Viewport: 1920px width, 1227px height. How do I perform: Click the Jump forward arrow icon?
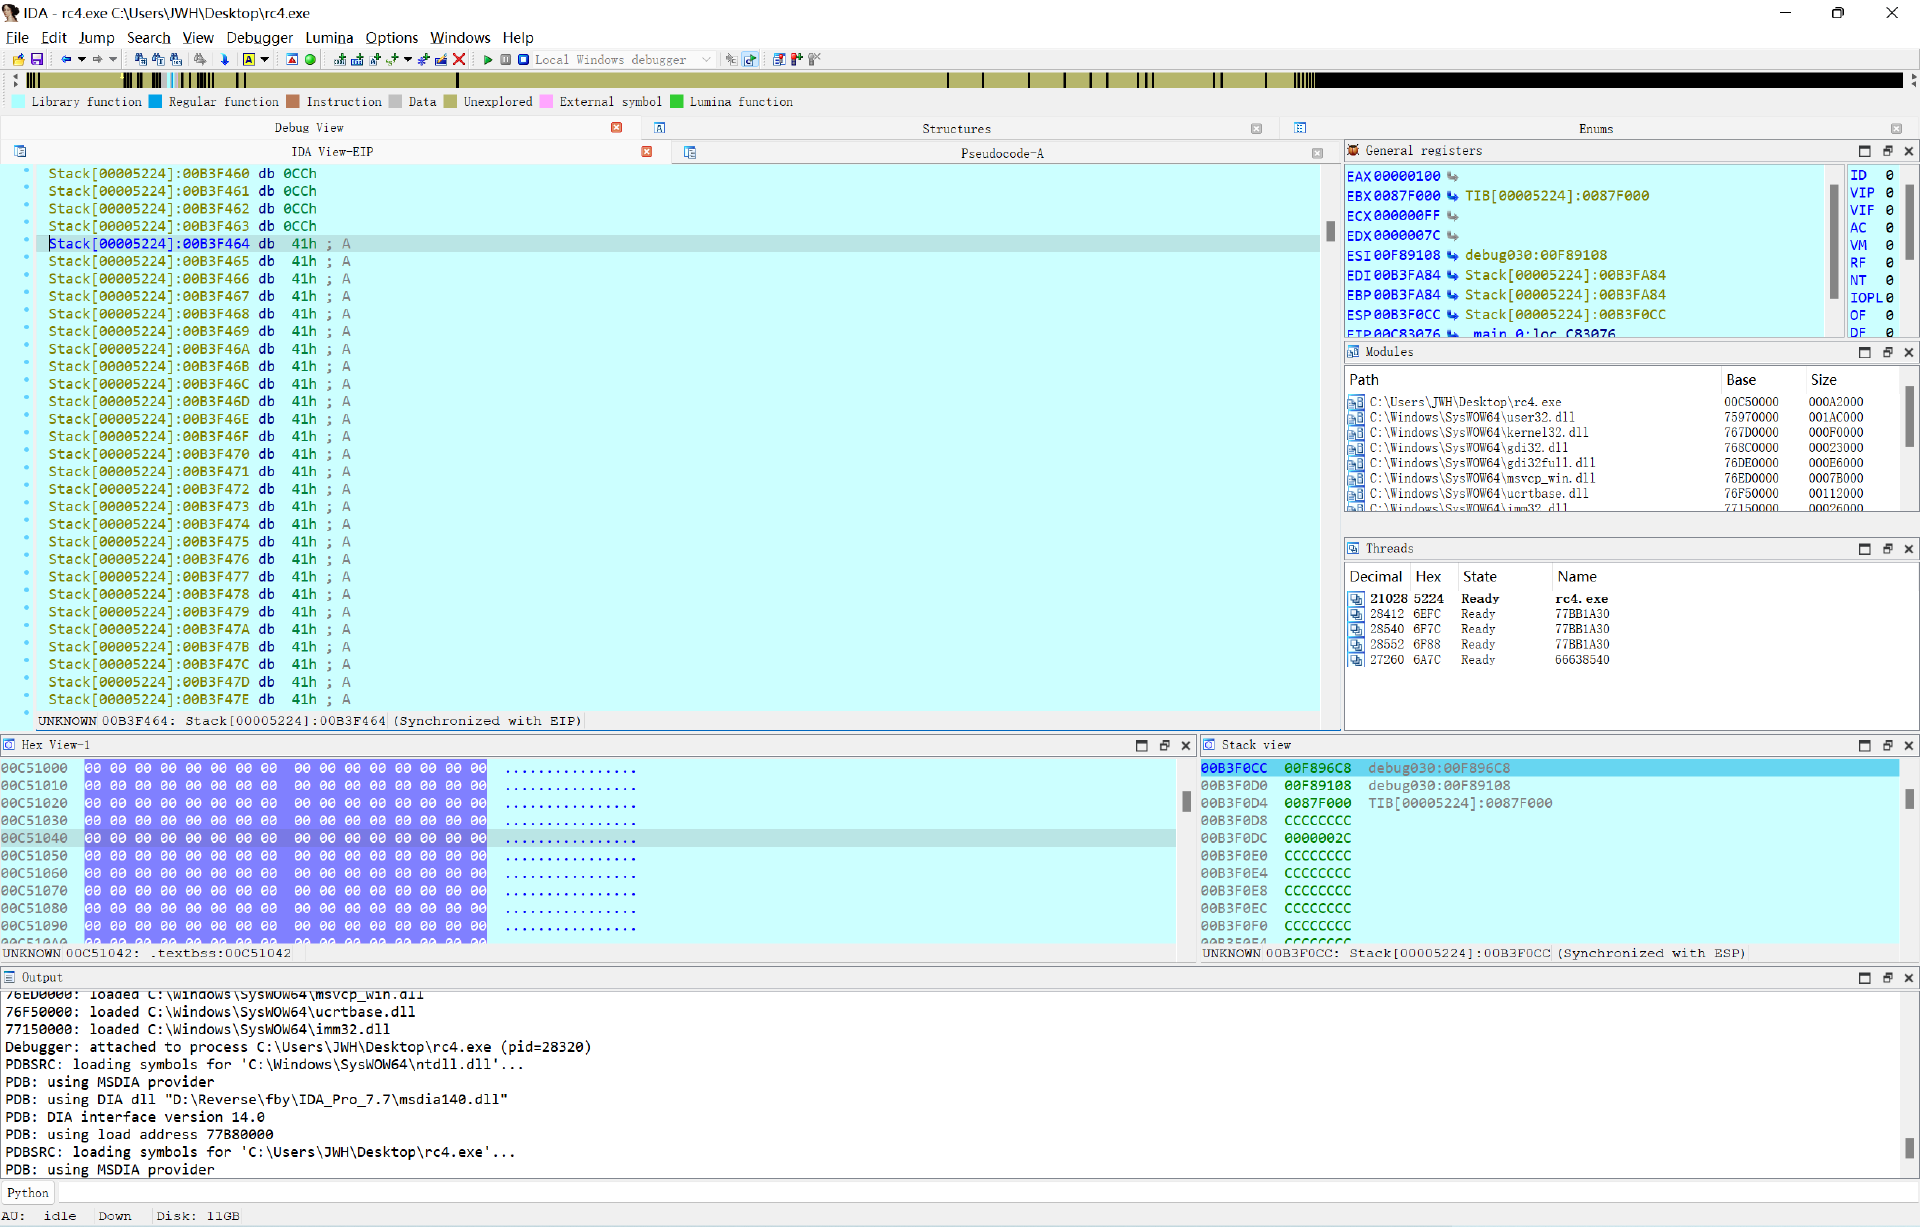[x=97, y=60]
